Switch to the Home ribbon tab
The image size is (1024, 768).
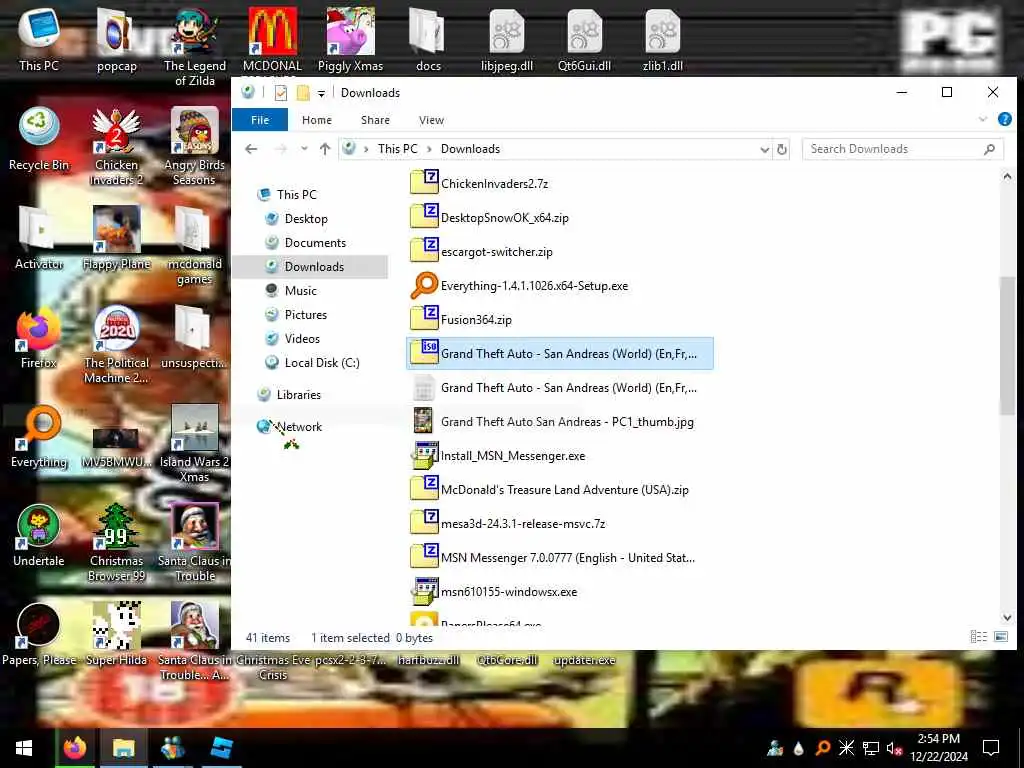317,120
